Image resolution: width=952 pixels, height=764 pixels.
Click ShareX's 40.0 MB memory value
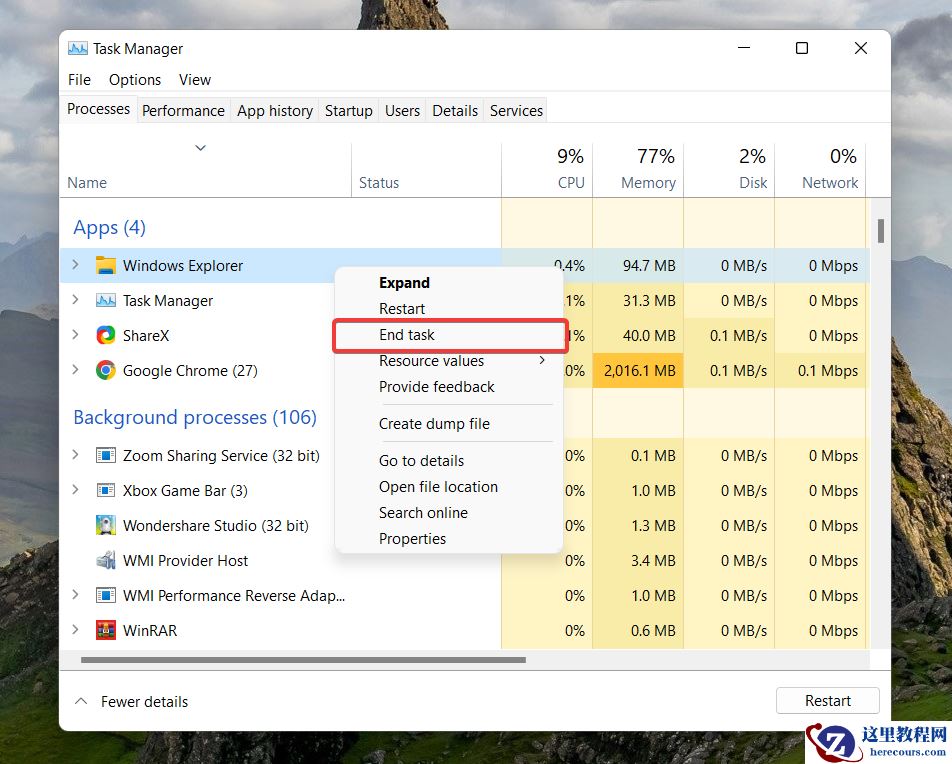(x=649, y=336)
